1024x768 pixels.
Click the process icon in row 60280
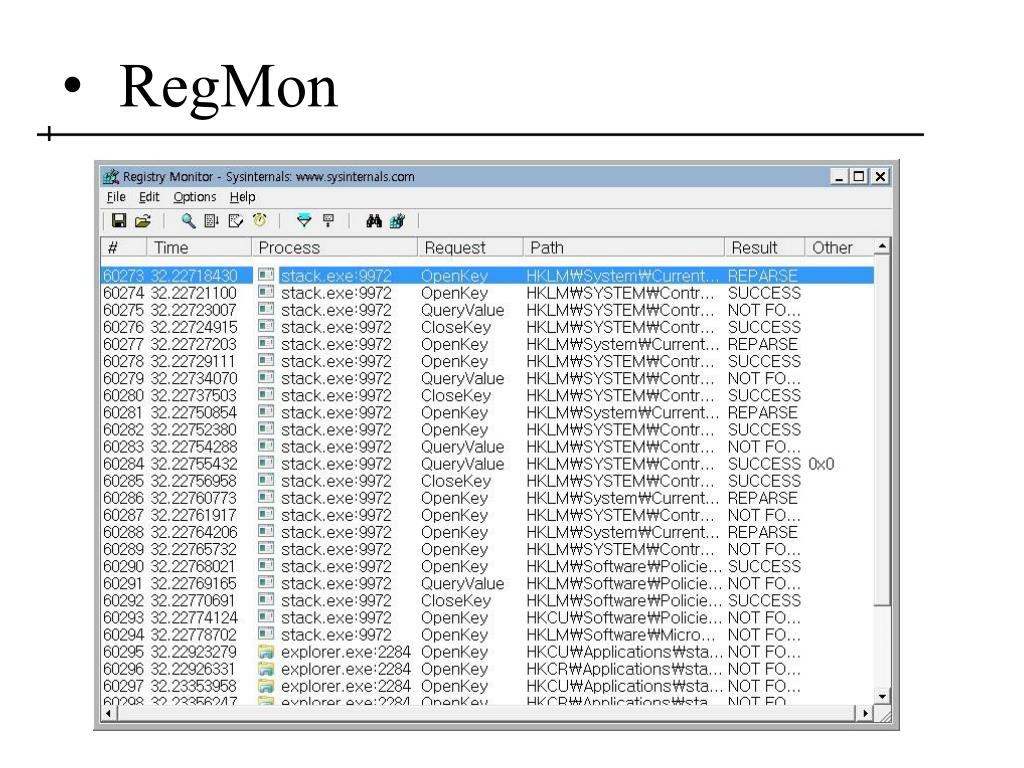click(266, 394)
